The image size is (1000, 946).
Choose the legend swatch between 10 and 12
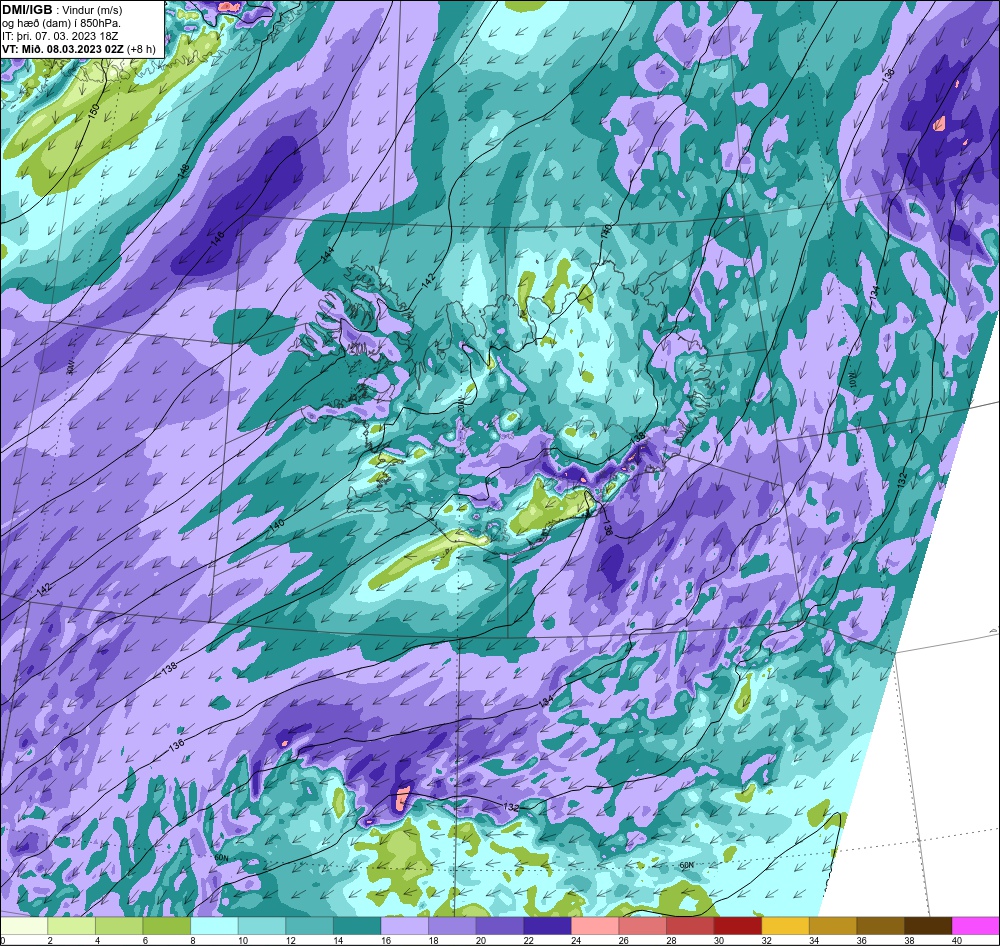tap(261, 925)
